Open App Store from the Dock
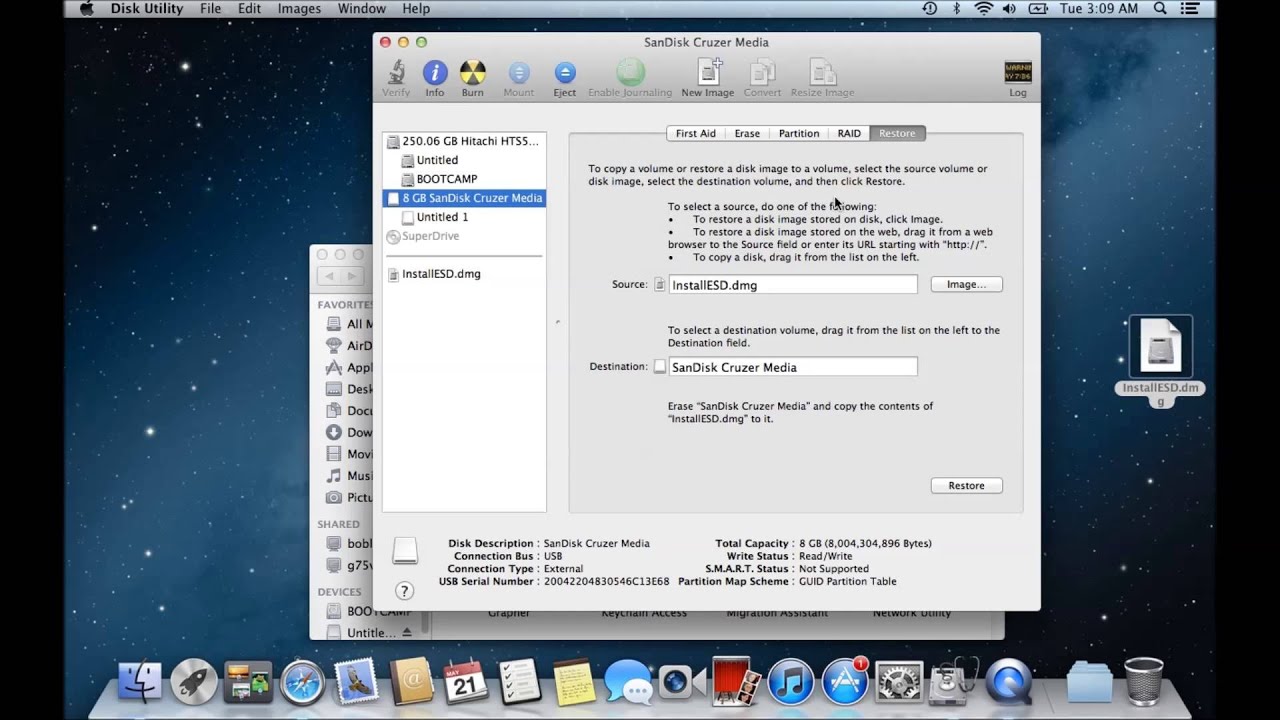This screenshot has width=1280, height=720. [x=845, y=682]
